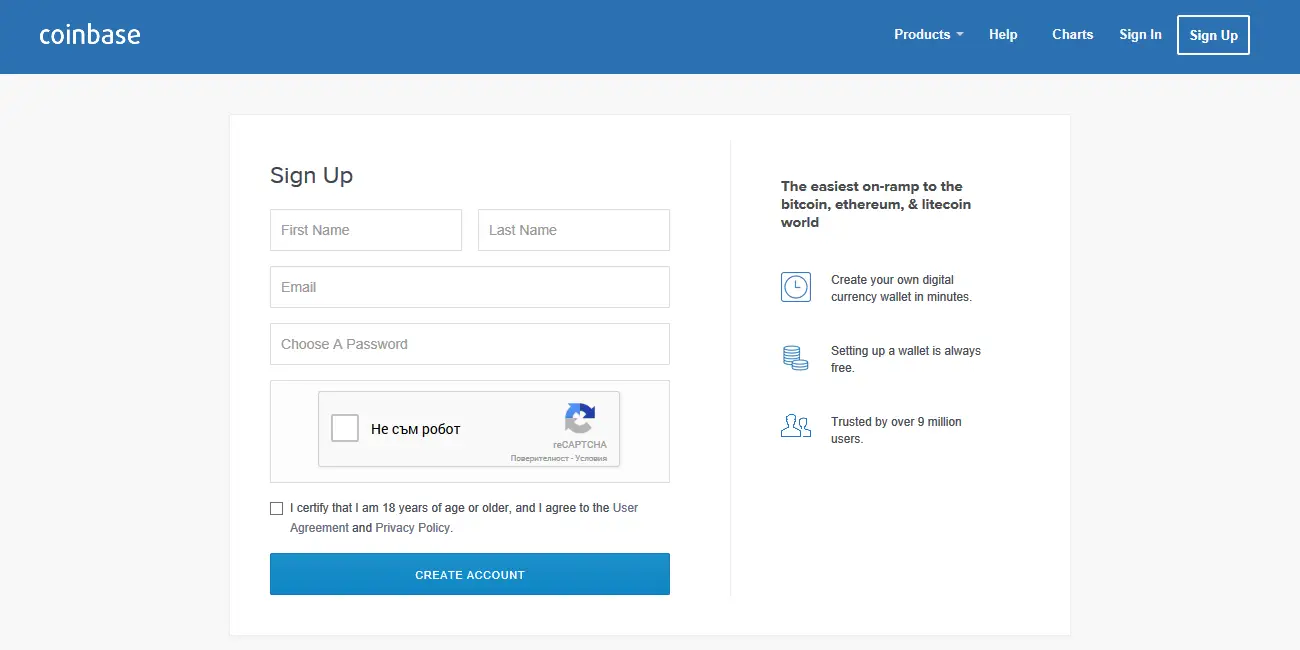Click the Sign Up form heading
Image resolution: width=1300 pixels, height=650 pixels.
[311, 176]
